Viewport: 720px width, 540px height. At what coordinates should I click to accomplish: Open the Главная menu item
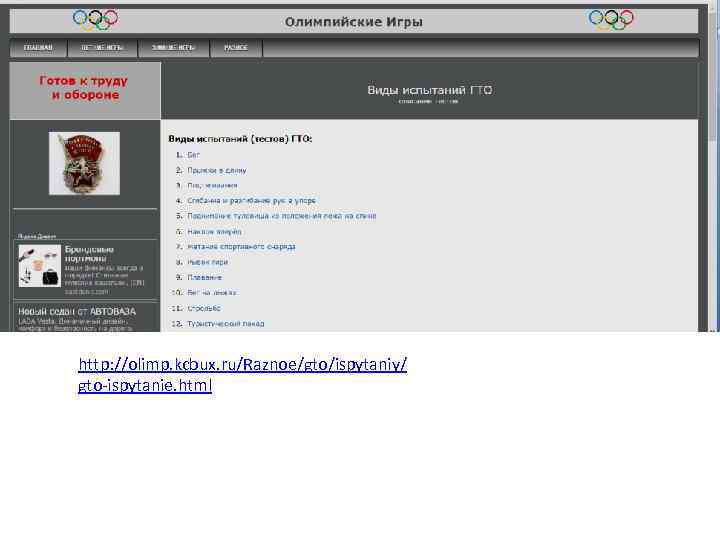(38, 48)
